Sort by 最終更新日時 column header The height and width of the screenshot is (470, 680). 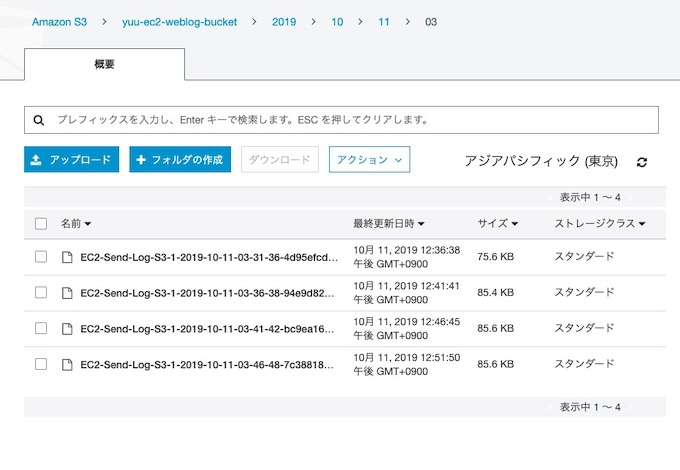click(389, 224)
